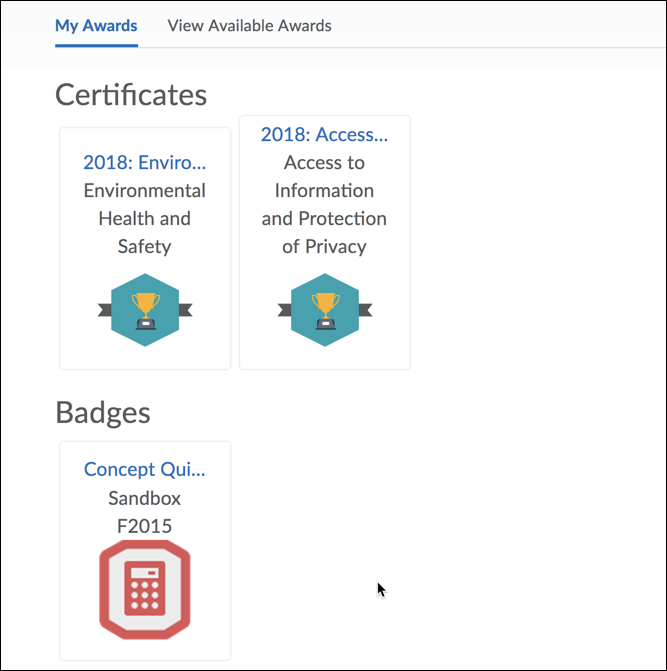Switch to the My Awards tab
Viewport: 667px width, 671px height.
click(x=96, y=25)
